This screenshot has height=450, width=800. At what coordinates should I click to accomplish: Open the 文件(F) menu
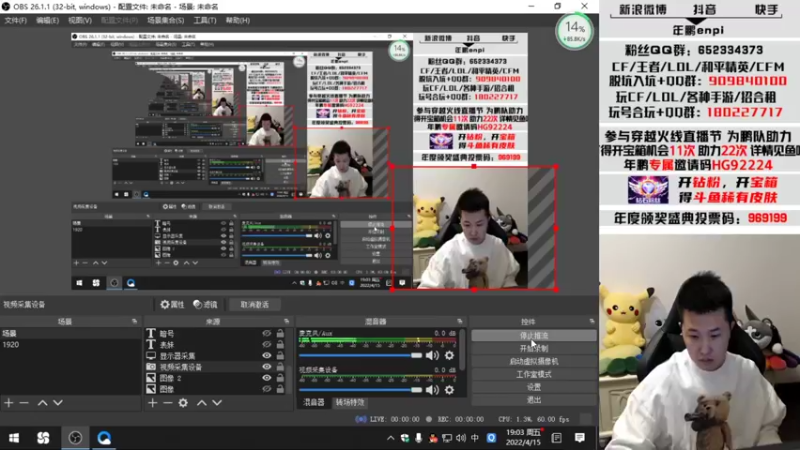coord(15,20)
